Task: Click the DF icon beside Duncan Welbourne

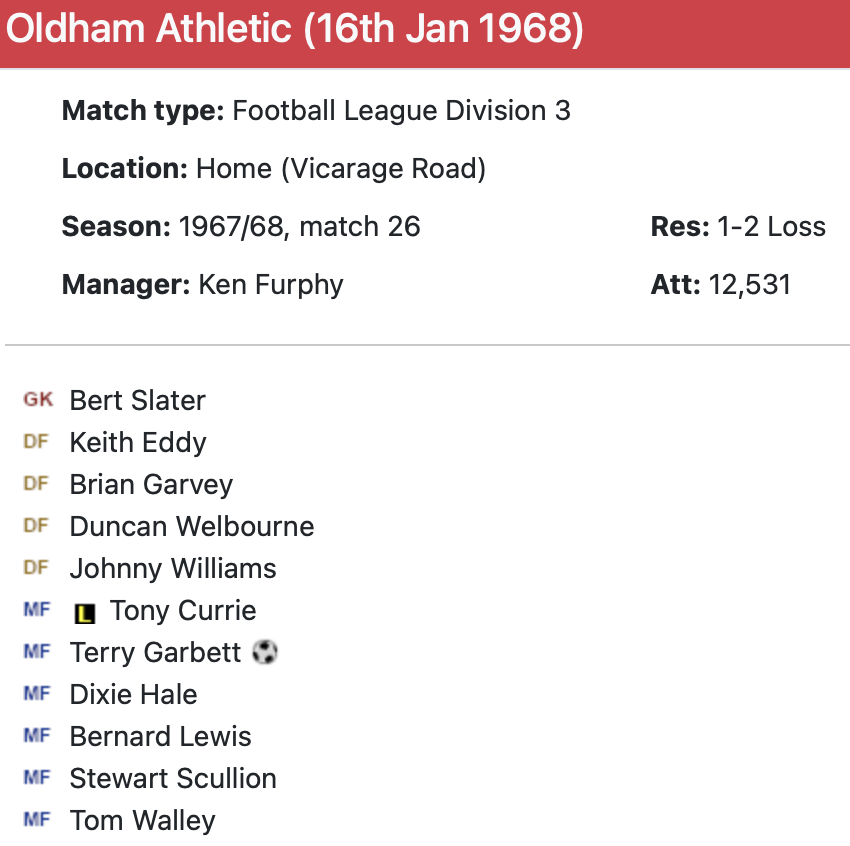Action: coord(36,526)
